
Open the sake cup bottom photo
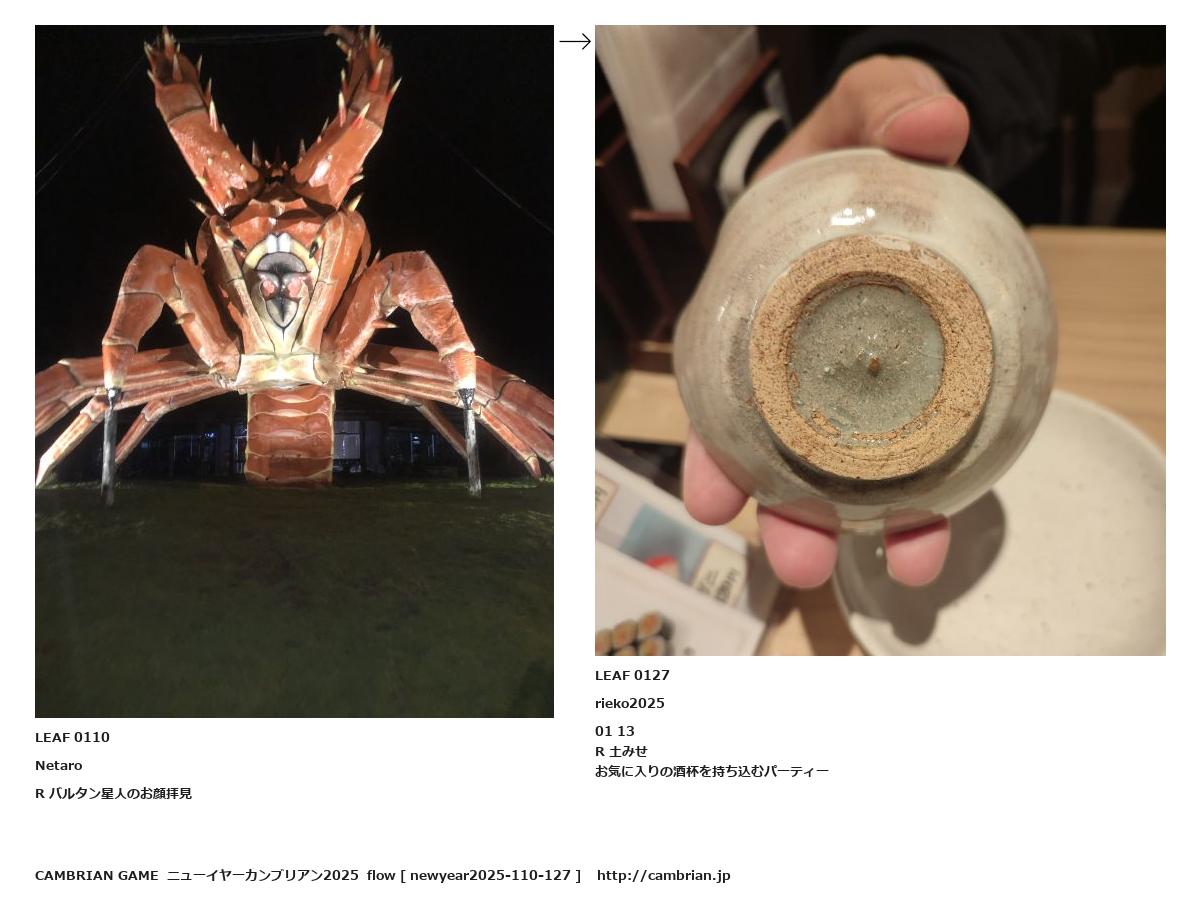click(880, 340)
